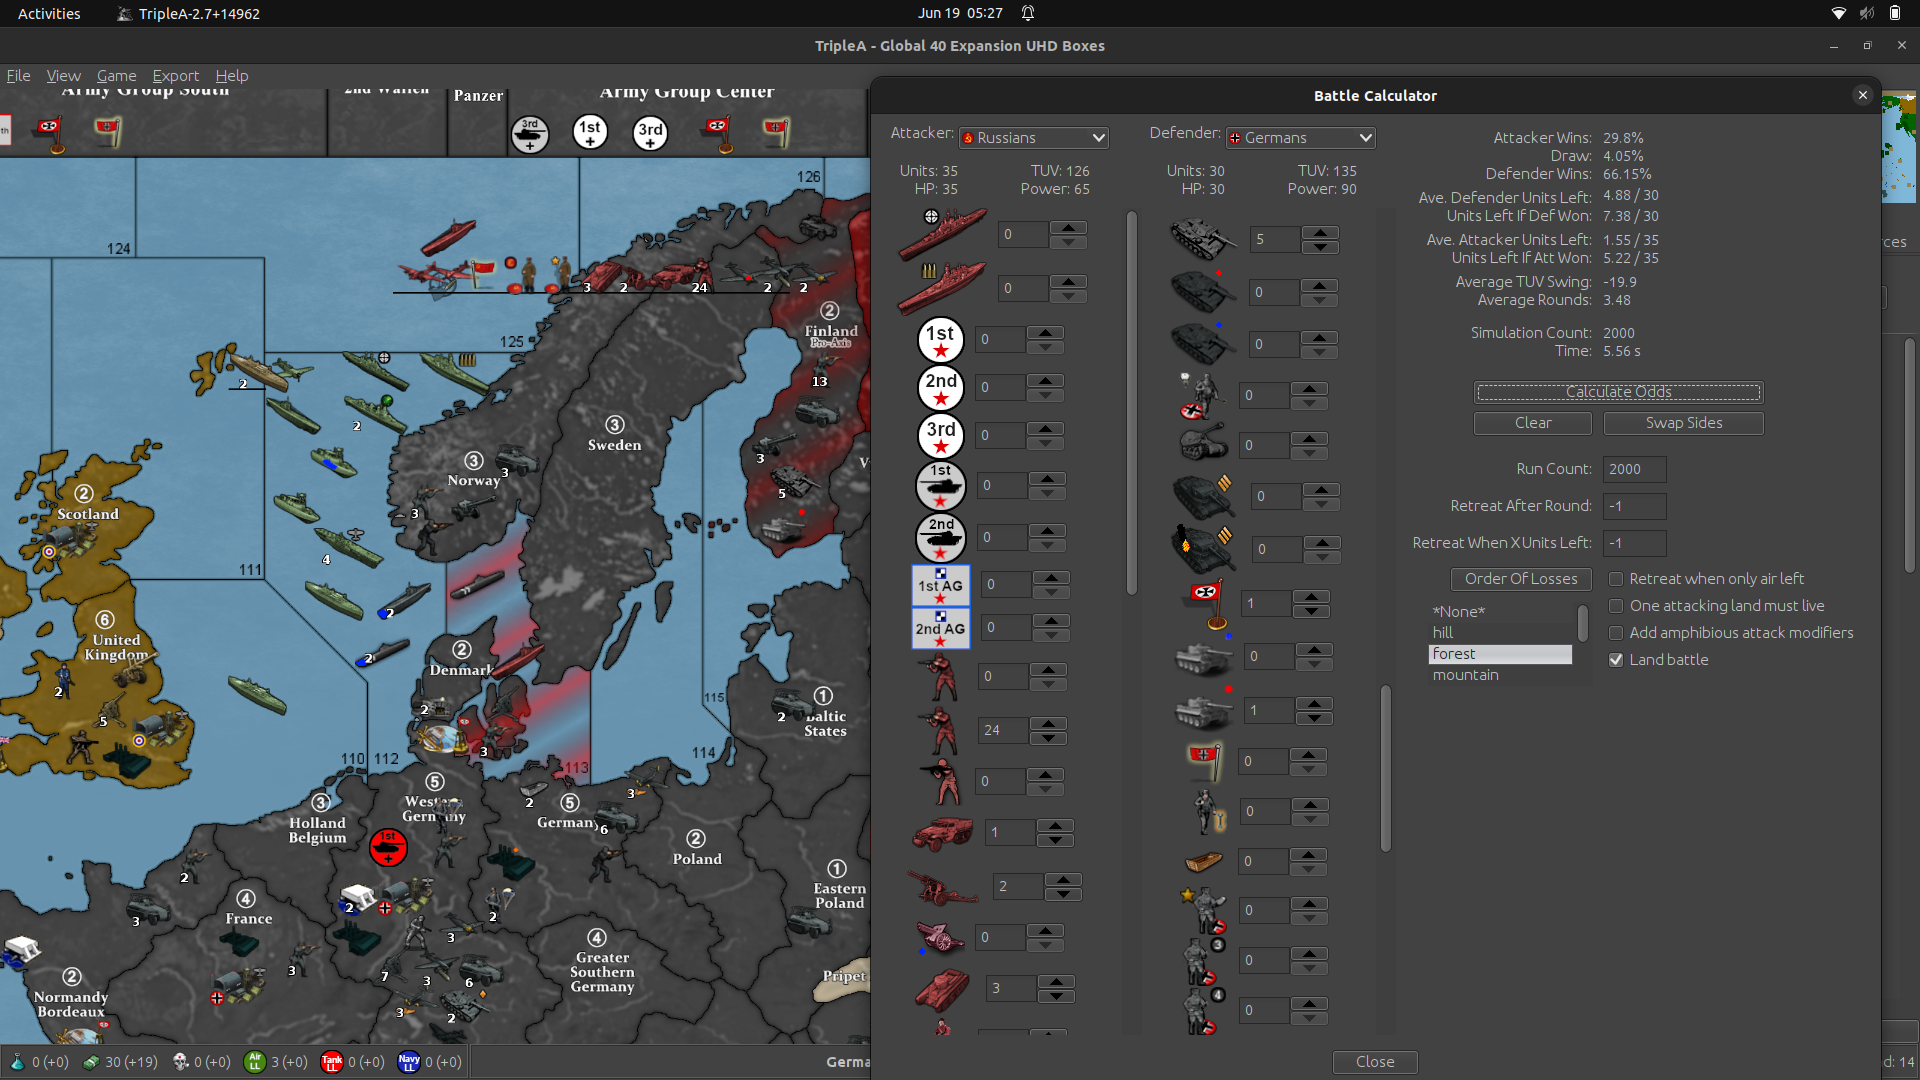The image size is (1920, 1080).
Task: Click the 1st tank army round icon
Action: 940,486
